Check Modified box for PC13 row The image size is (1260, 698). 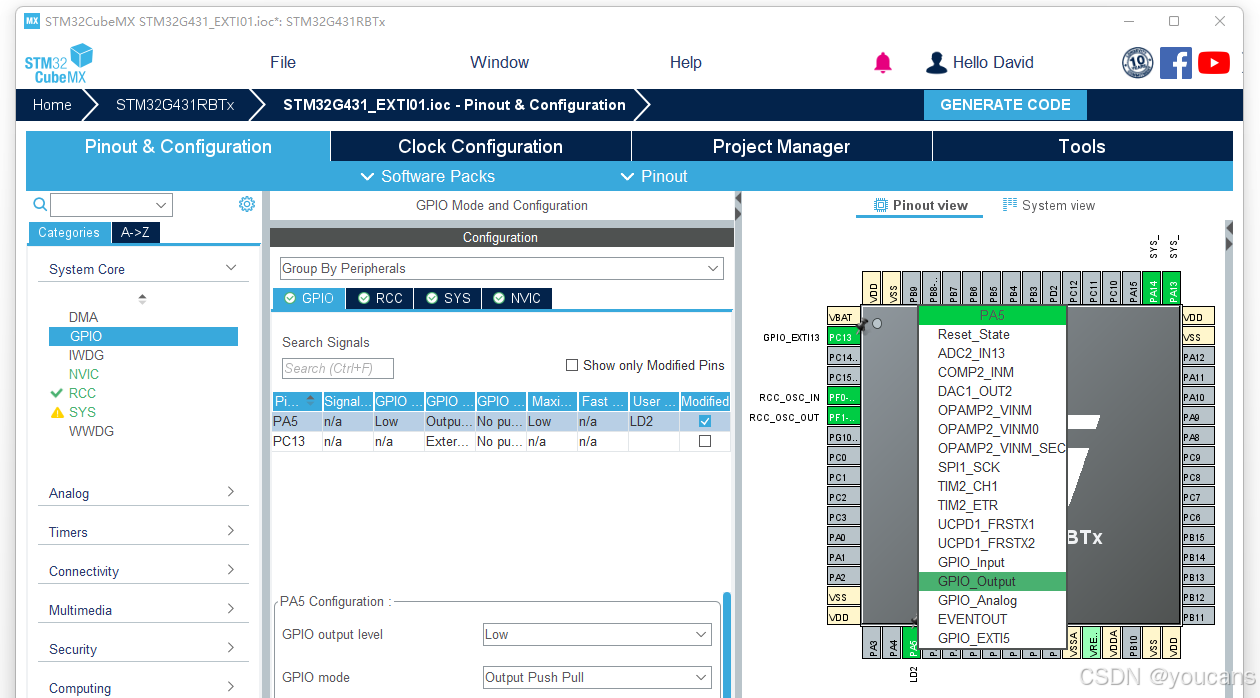pyautogui.click(x=705, y=441)
